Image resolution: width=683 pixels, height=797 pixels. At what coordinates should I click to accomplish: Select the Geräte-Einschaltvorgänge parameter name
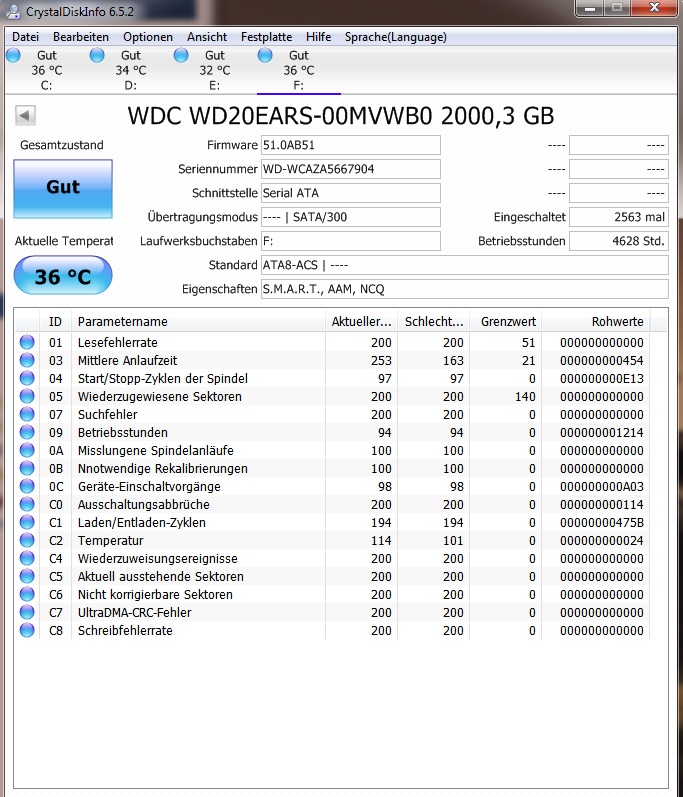(x=149, y=486)
